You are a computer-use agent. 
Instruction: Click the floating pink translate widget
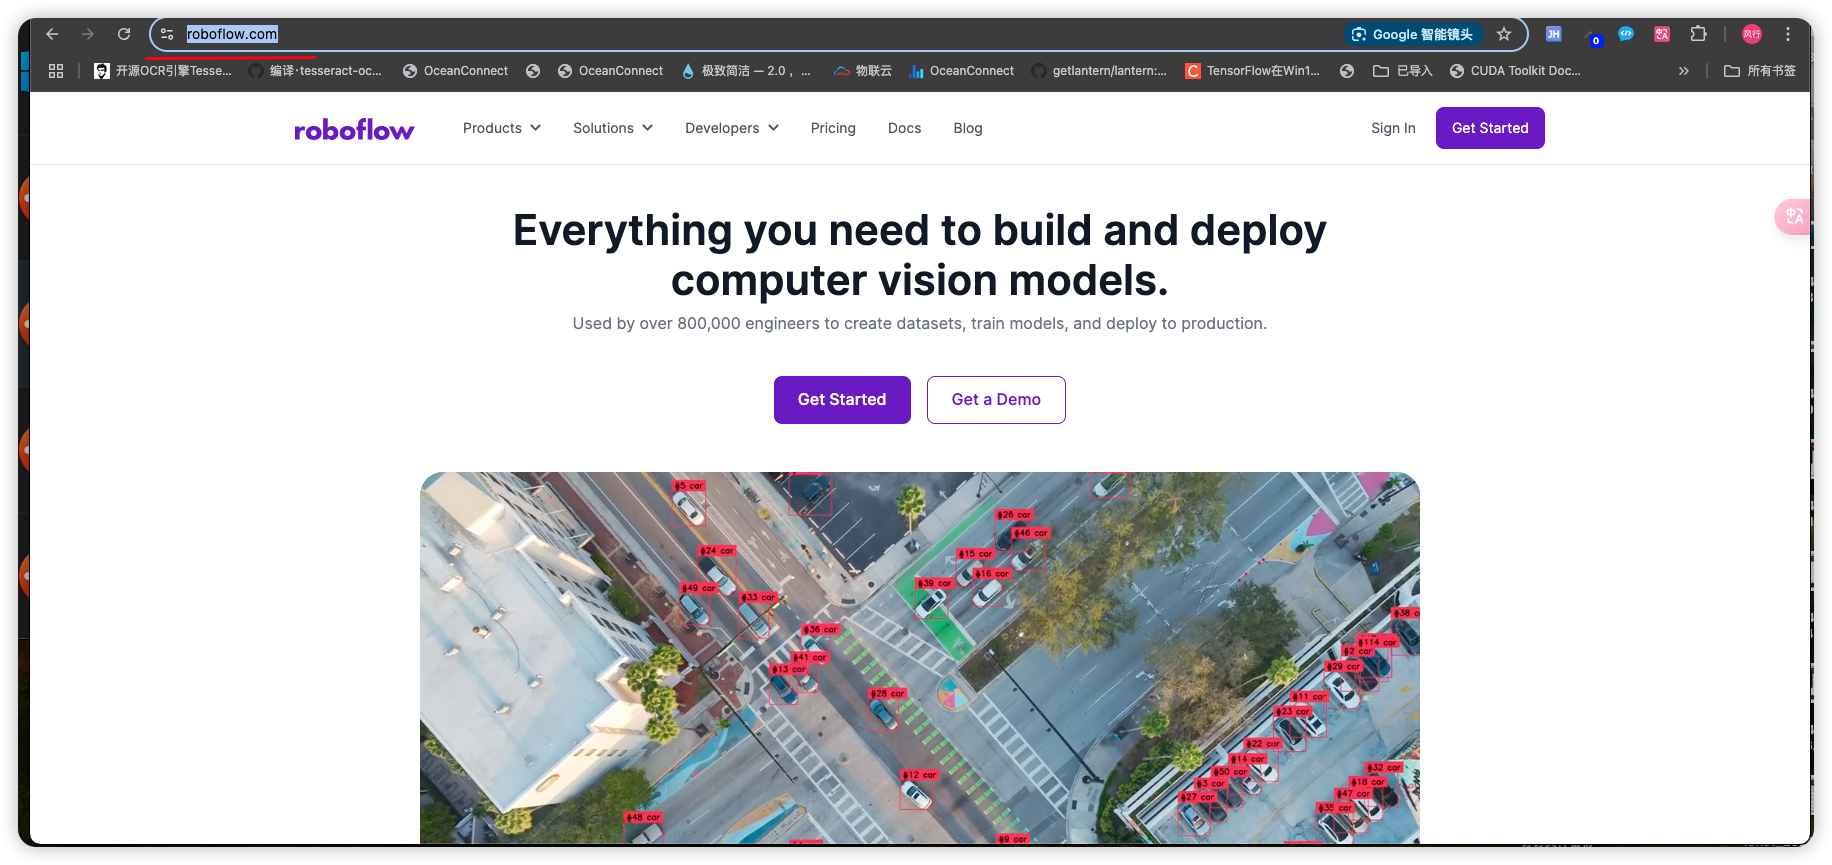1793,217
